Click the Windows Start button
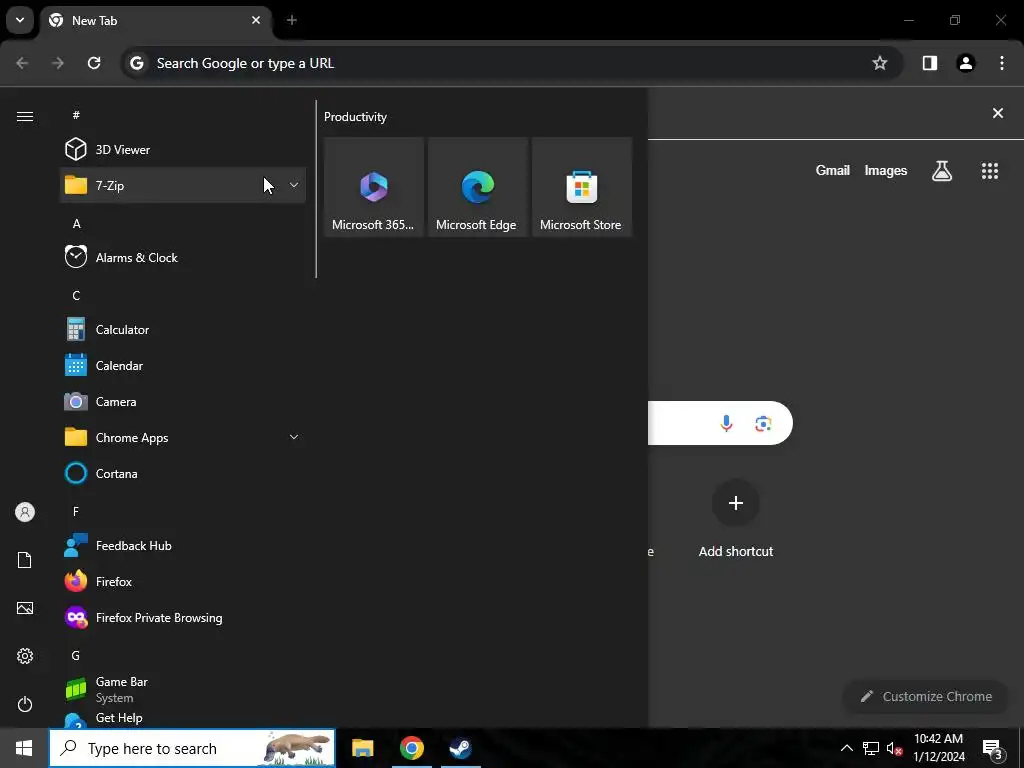This screenshot has width=1024, height=768. point(24,748)
